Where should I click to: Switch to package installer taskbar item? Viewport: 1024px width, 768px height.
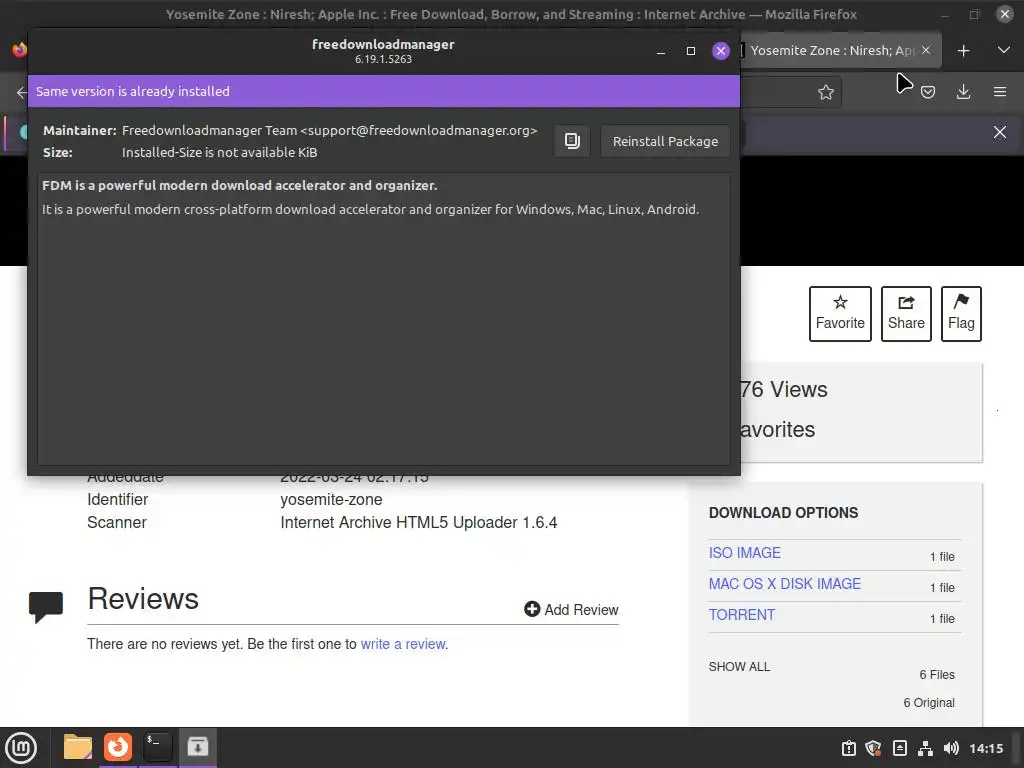[x=197, y=747]
